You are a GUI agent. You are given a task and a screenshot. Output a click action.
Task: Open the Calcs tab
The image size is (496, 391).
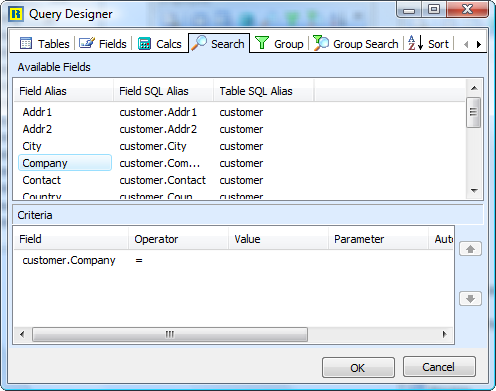pyautogui.click(x=159, y=44)
